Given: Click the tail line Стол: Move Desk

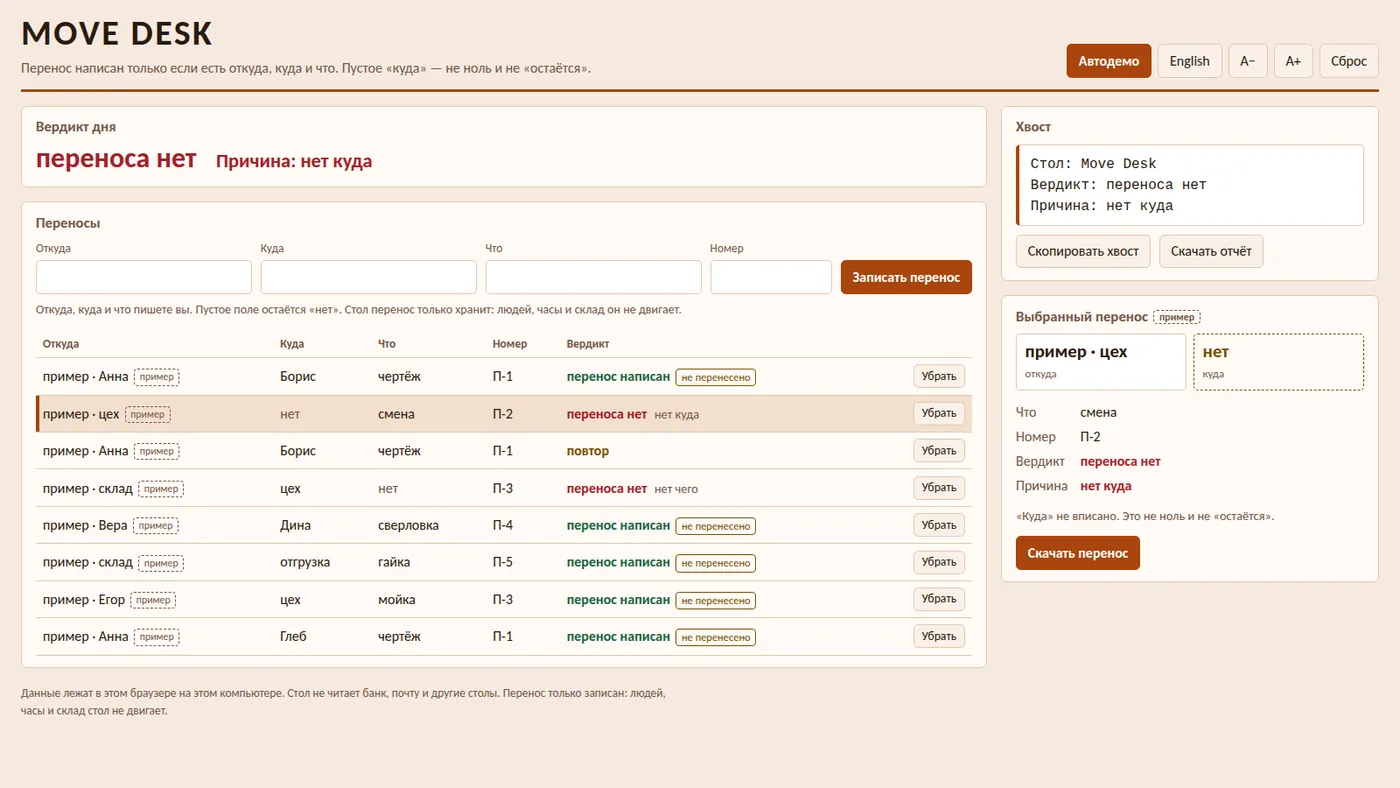Looking at the screenshot, I should [1093, 164].
